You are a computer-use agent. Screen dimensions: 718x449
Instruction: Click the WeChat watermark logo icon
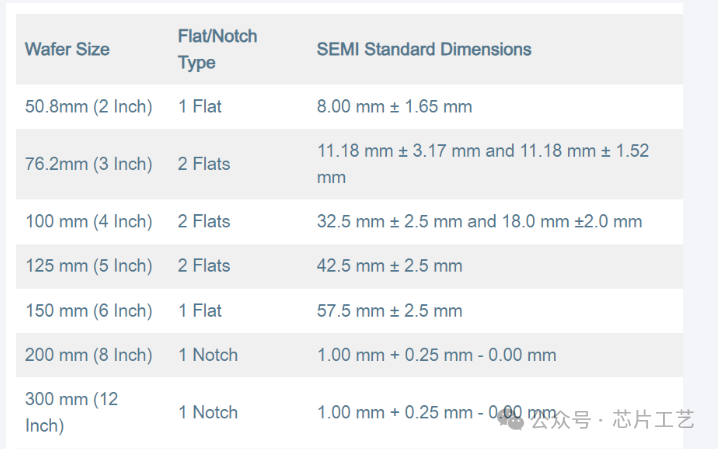(512, 420)
